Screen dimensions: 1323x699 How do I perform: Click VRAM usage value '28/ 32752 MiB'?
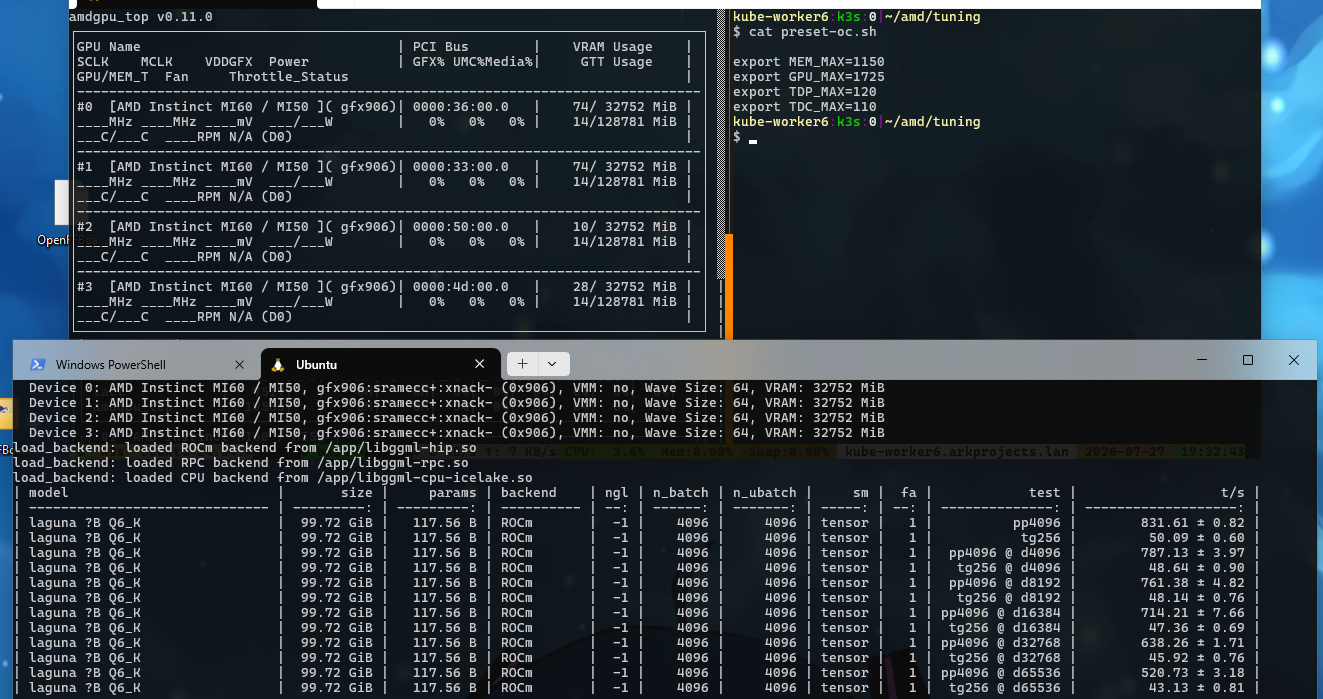coord(625,287)
